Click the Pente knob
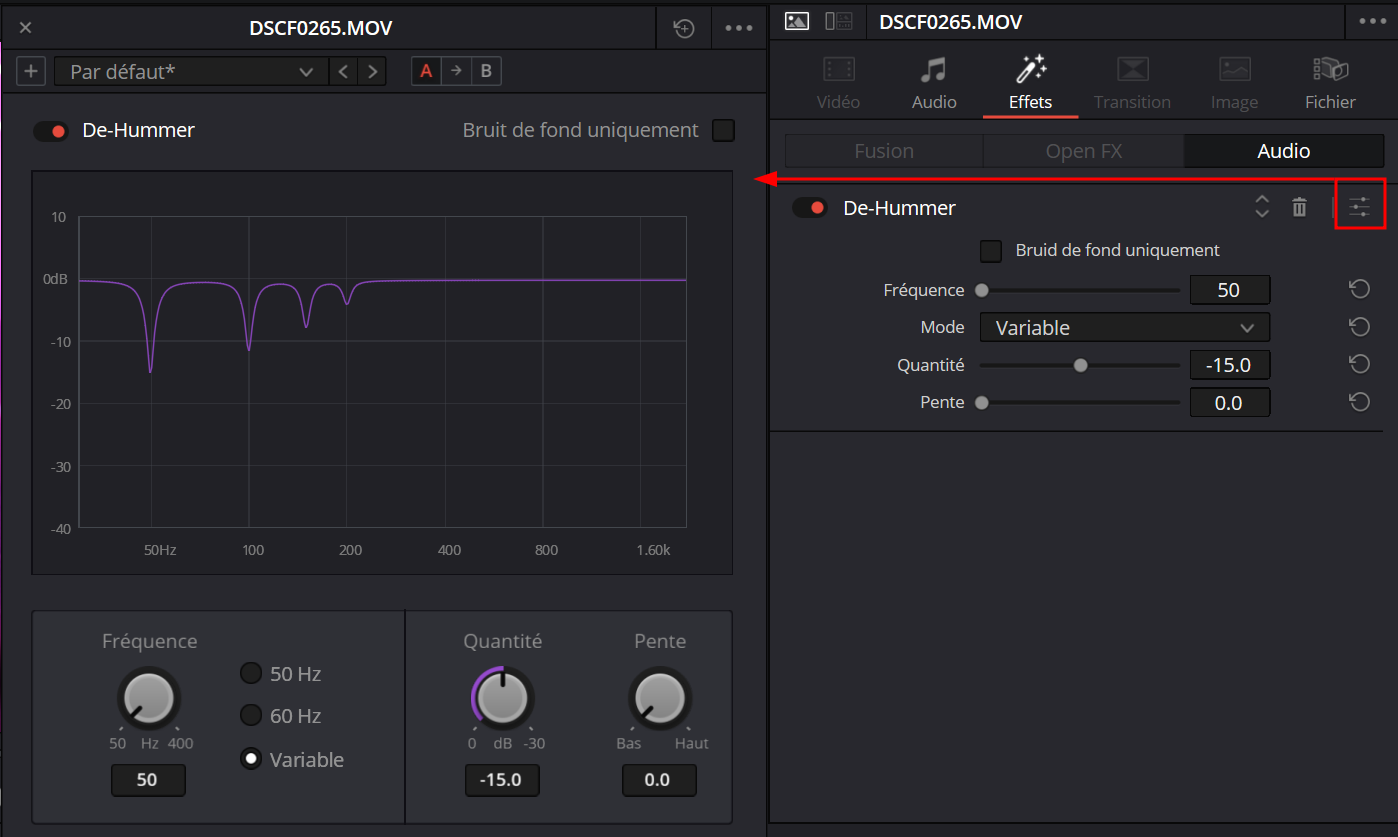This screenshot has width=1398, height=837. click(659, 698)
